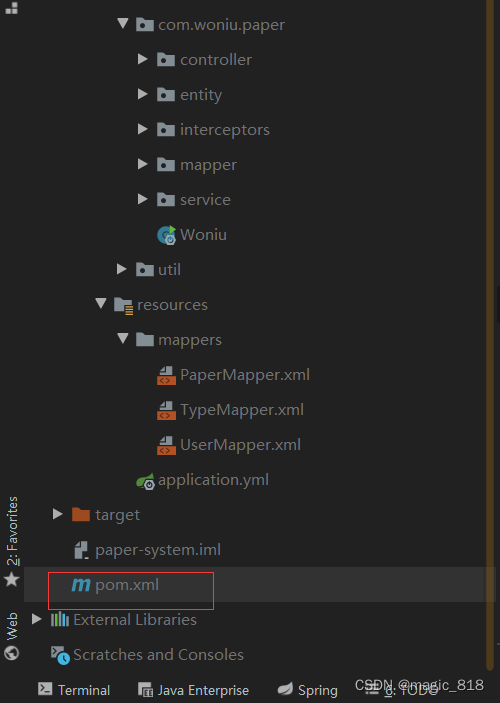Expand the controller package
This screenshot has height=703, width=500.
pyautogui.click(x=143, y=59)
